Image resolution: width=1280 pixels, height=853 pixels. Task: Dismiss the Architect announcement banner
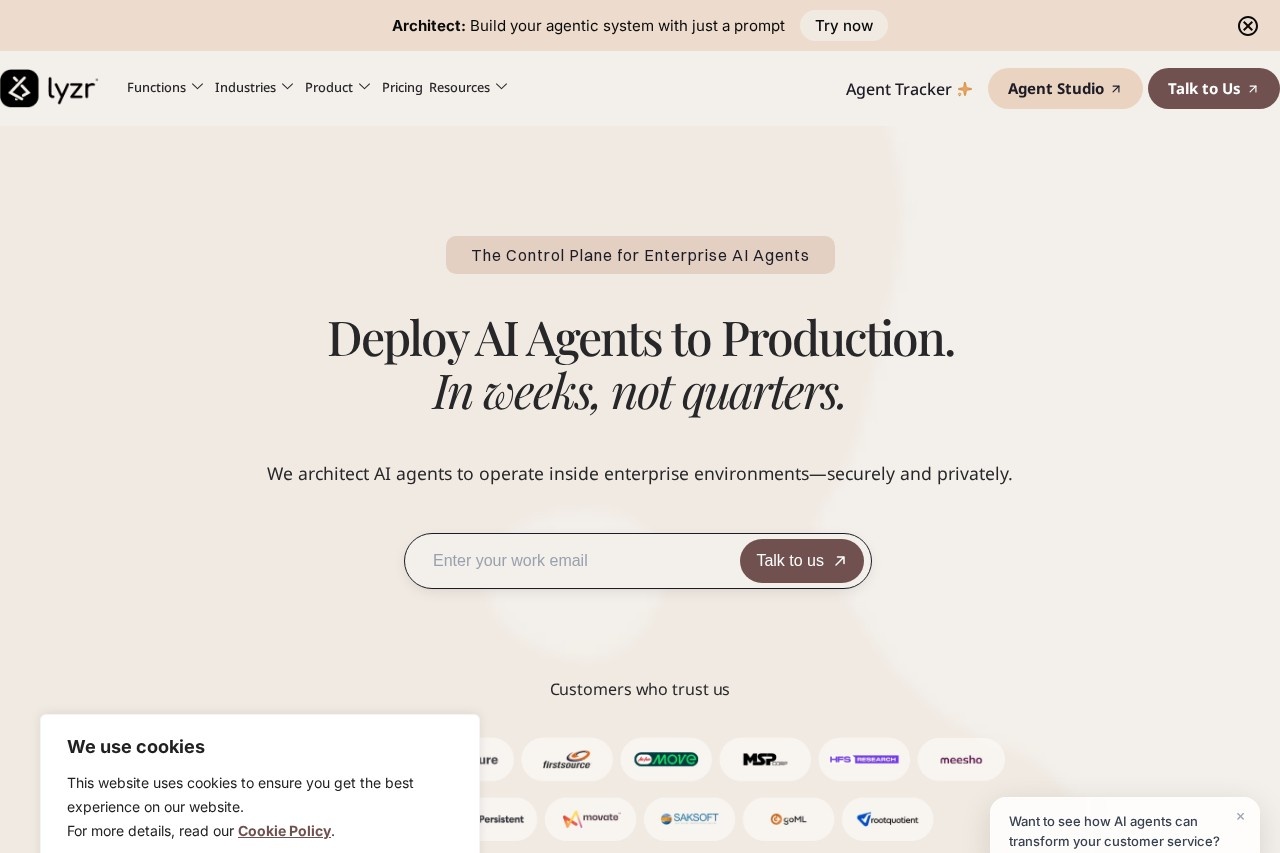1247,26
